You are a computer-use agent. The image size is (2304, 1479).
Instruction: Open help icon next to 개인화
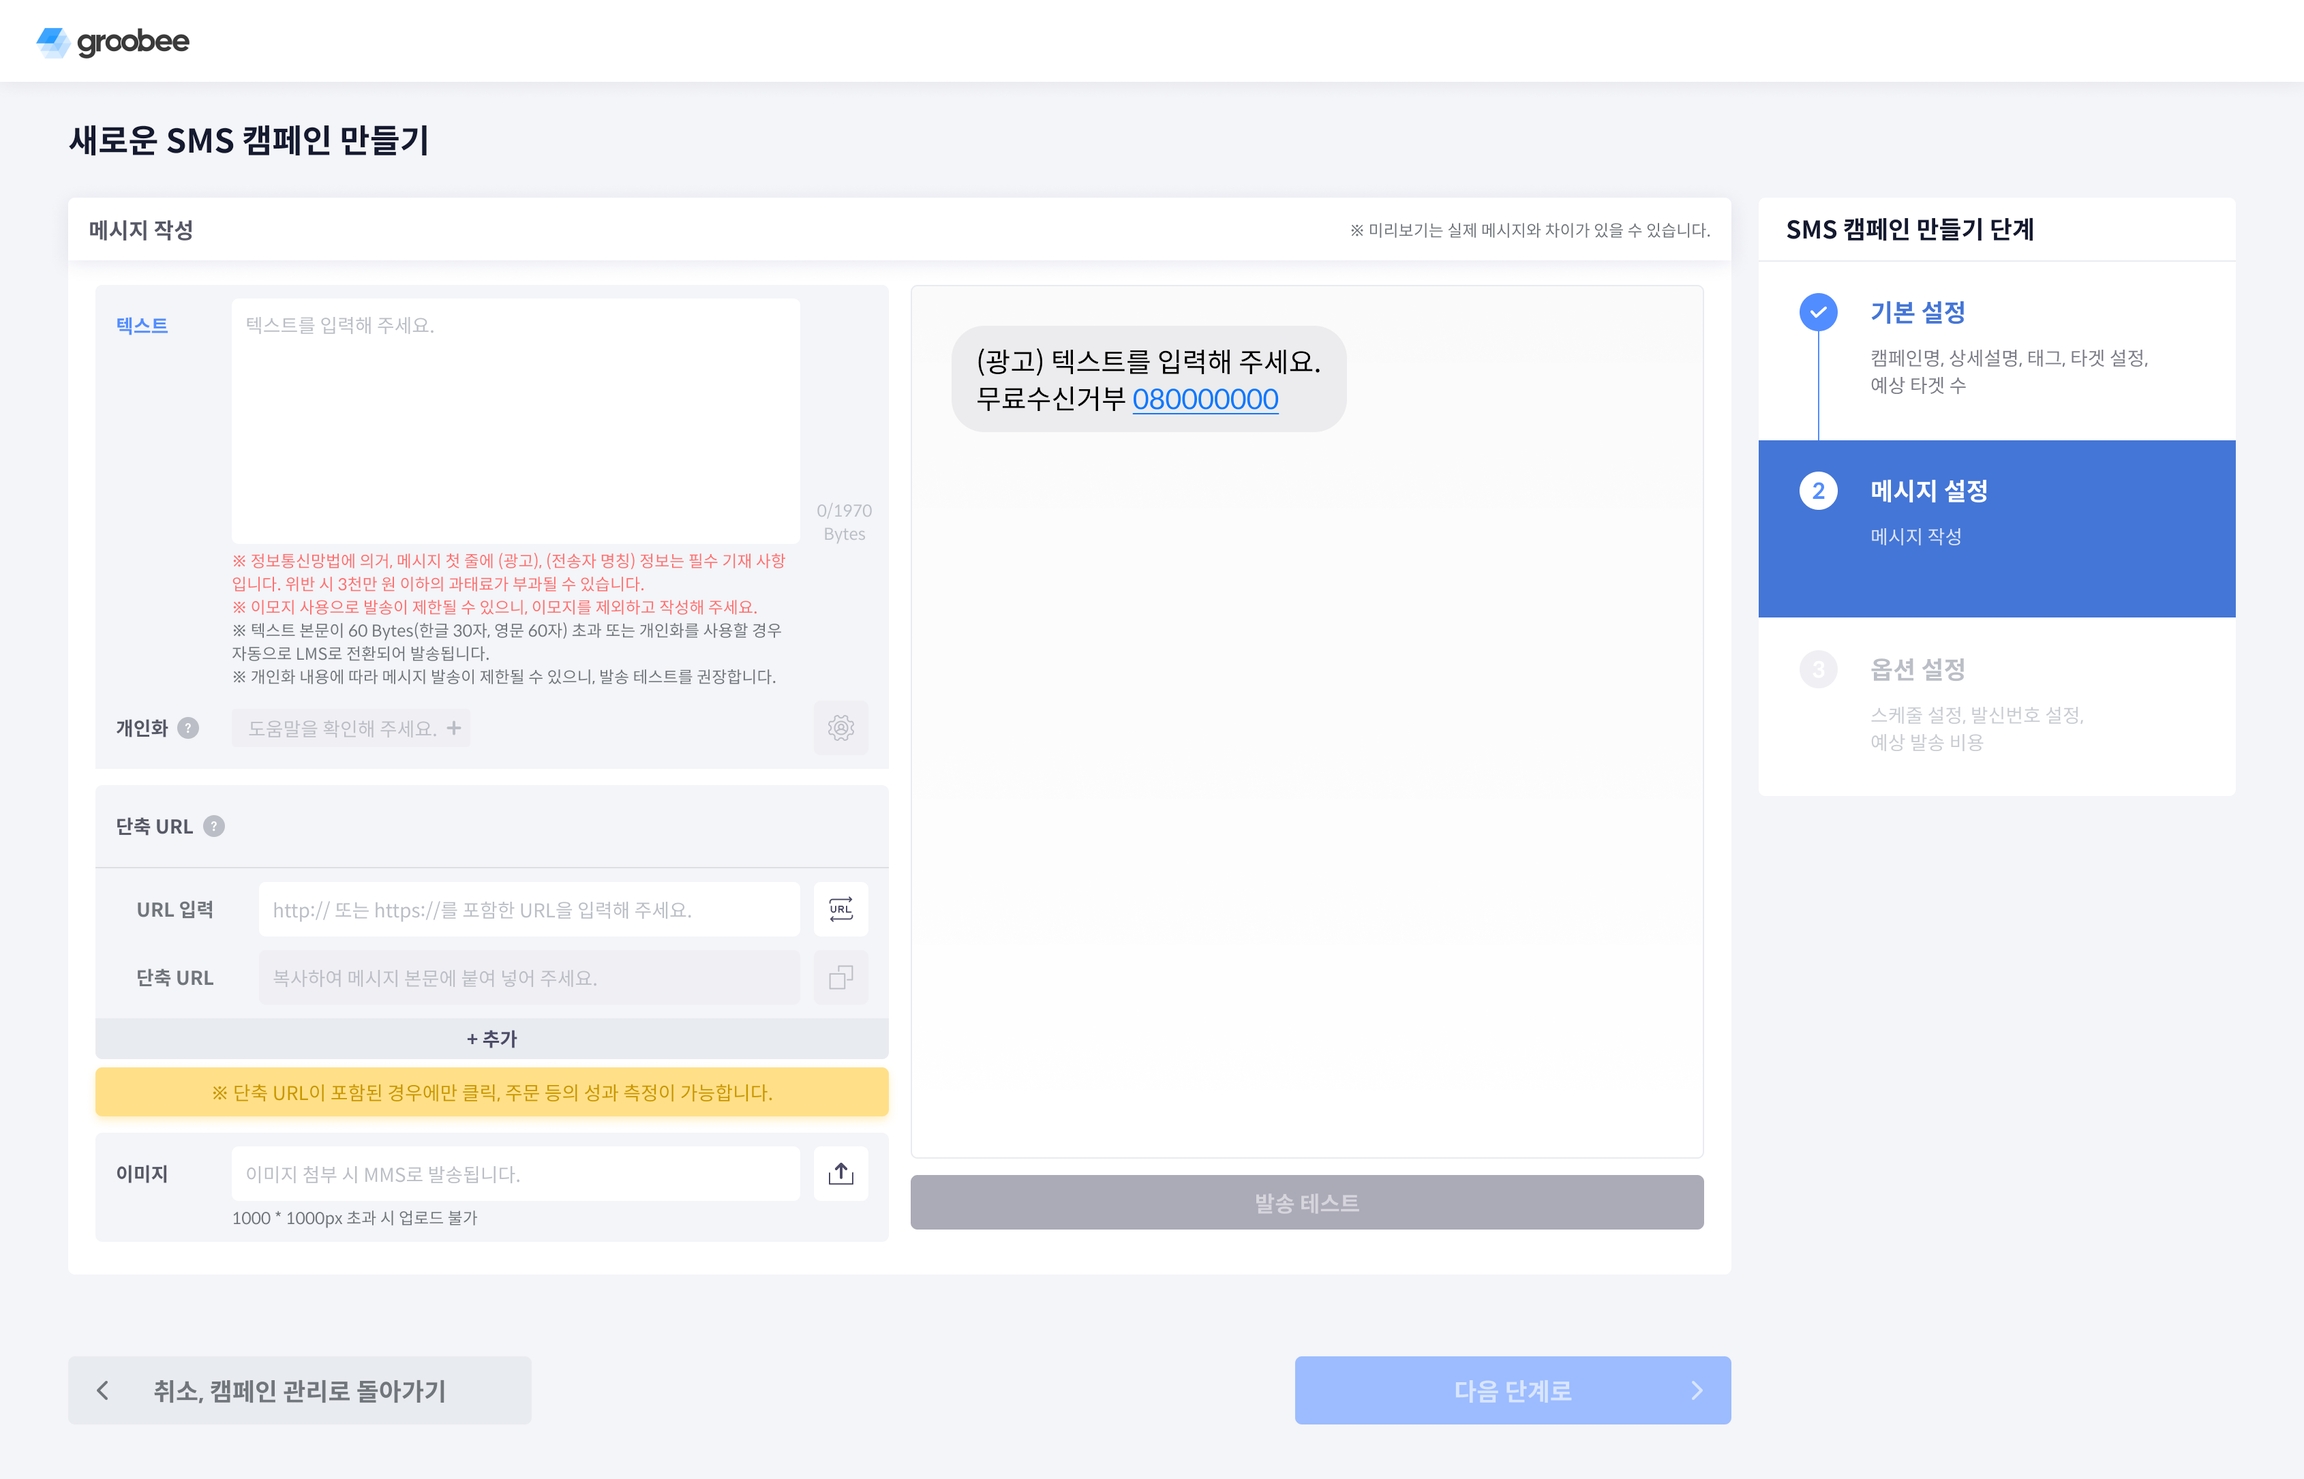point(188,728)
